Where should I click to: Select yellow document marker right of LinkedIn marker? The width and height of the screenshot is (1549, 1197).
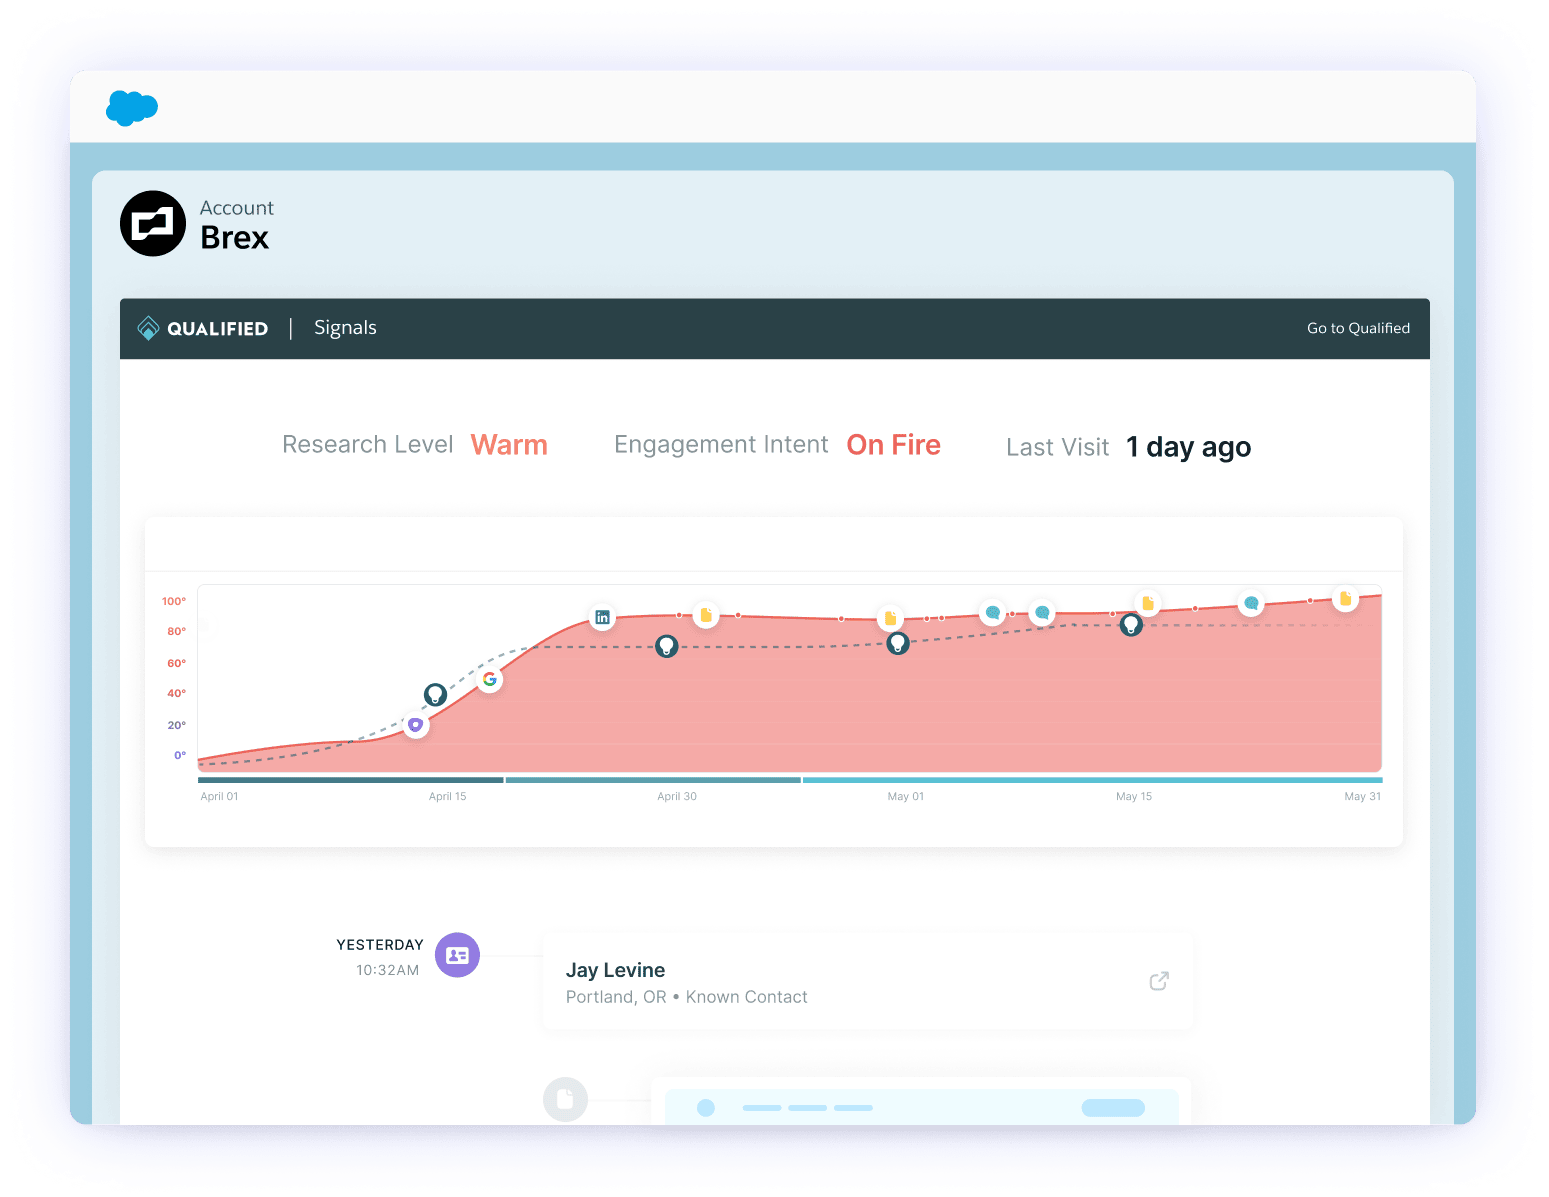click(706, 615)
